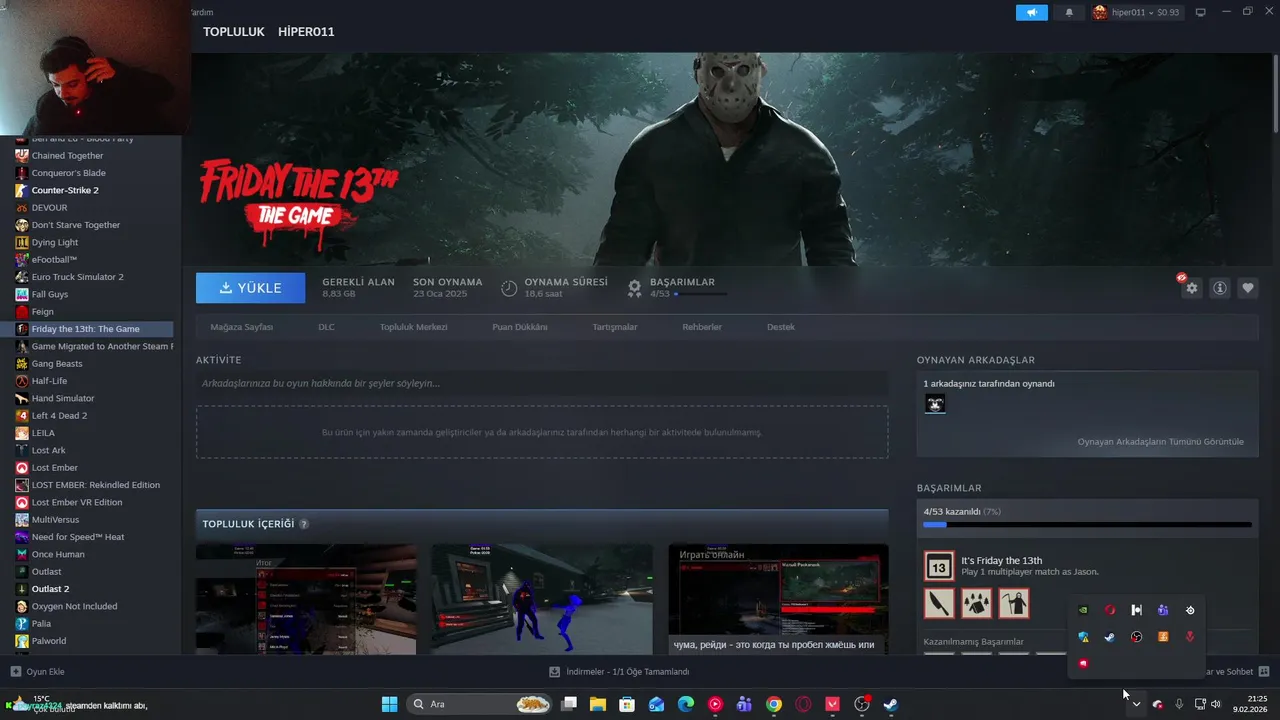Open the It's Friday the 13th achievement icon
This screenshot has height=720, width=1280.
point(939,566)
